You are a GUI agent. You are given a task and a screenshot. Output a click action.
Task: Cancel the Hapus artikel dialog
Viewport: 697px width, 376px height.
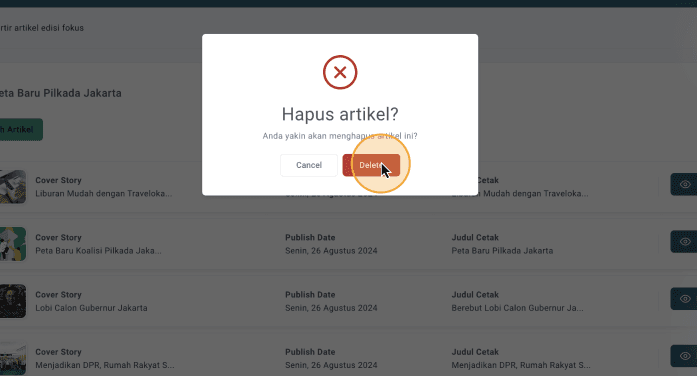309,165
